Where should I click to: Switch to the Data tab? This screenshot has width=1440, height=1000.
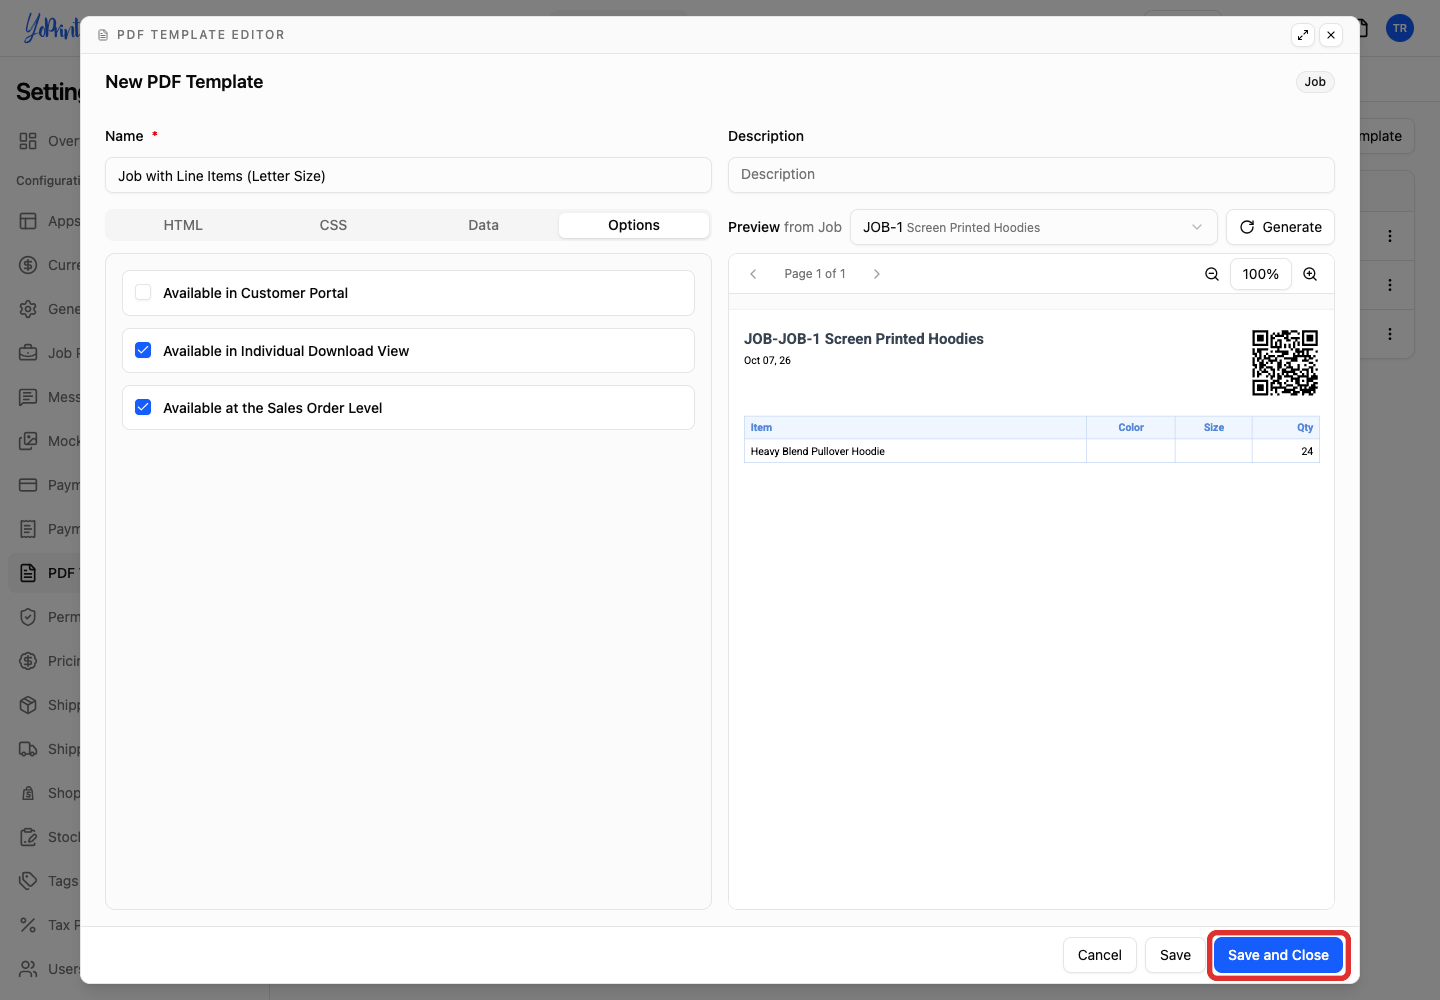coord(483,225)
